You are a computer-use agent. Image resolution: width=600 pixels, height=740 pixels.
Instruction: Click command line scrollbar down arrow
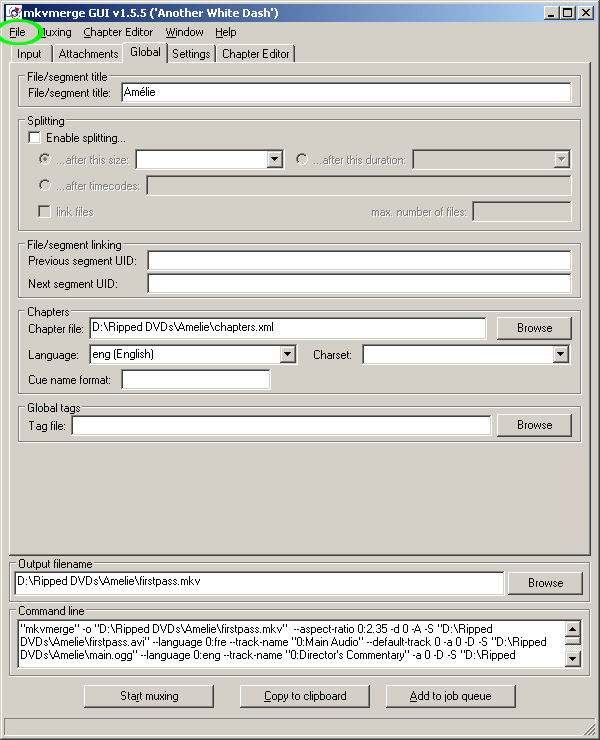tap(573, 658)
